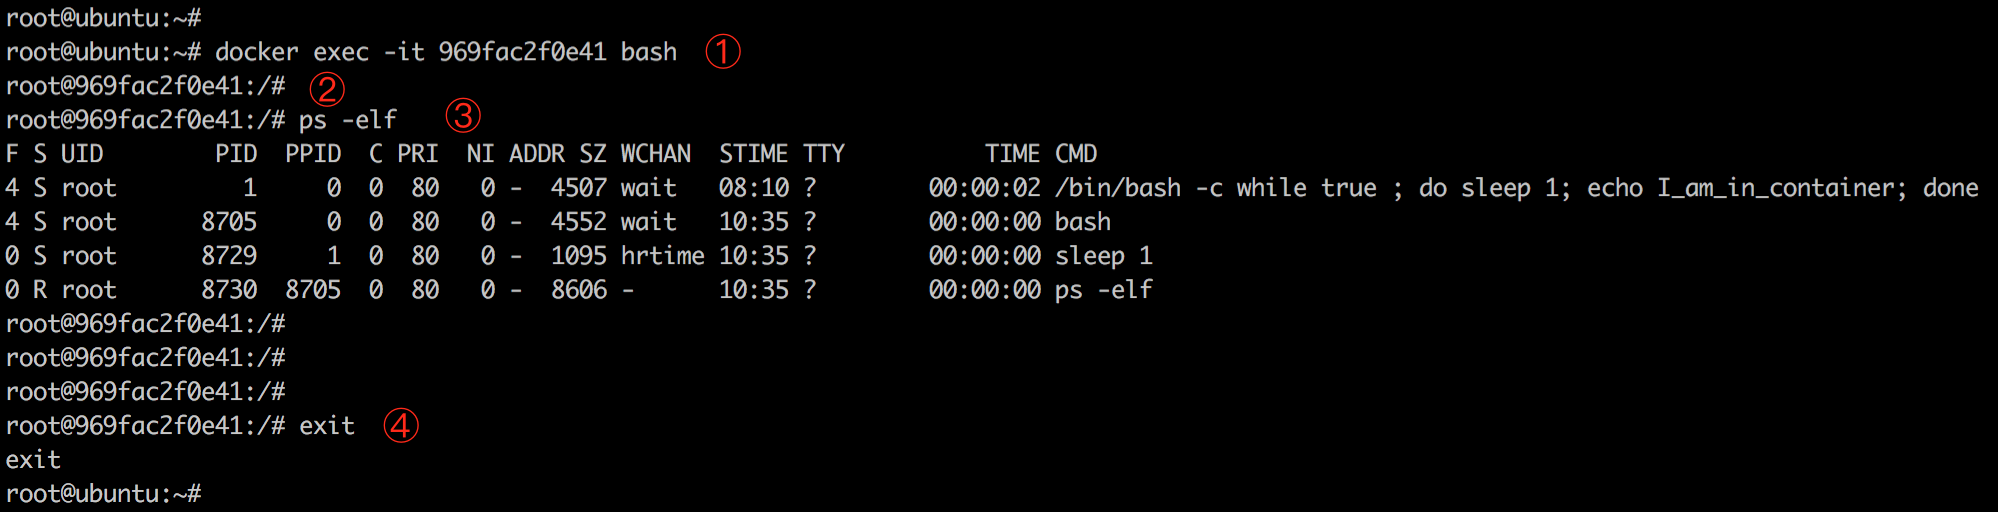Click the red circled number 1 annotation
The height and width of the screenshot is (512, 1998).
pos(722,51)
